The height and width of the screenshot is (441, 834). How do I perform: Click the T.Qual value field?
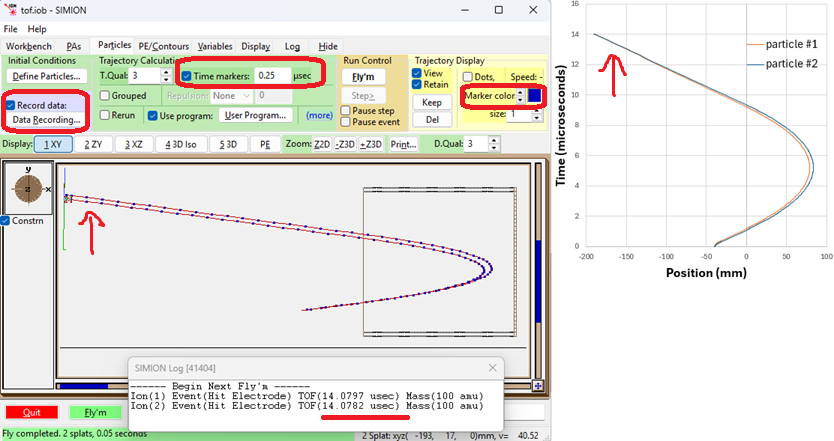point(145,76)
